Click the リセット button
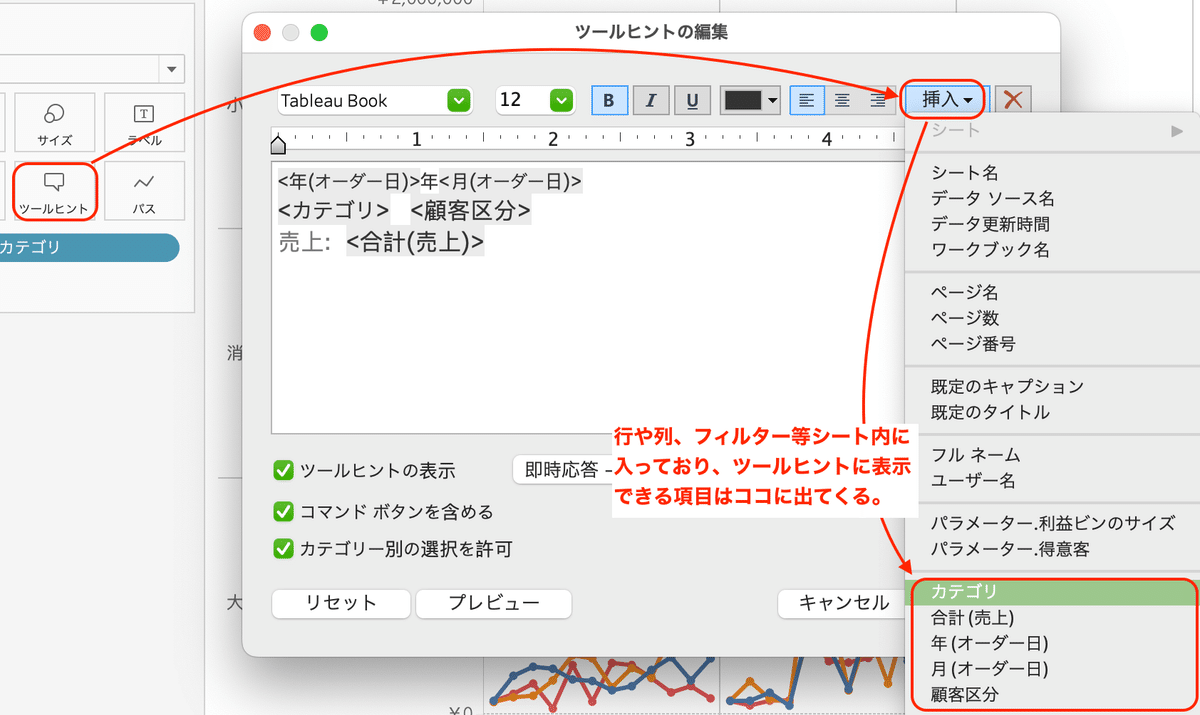The image size is (1200, 715). (x=341, y=603)
